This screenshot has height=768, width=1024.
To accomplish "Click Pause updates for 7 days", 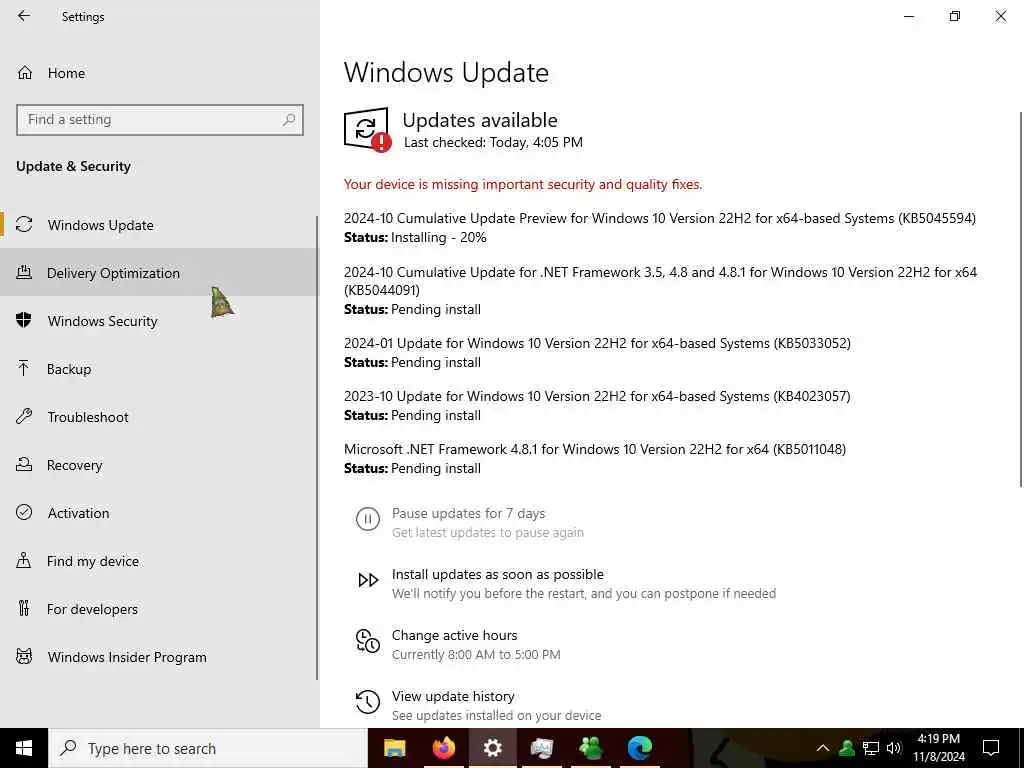I will pyautogui.click(x=468, y=513).
